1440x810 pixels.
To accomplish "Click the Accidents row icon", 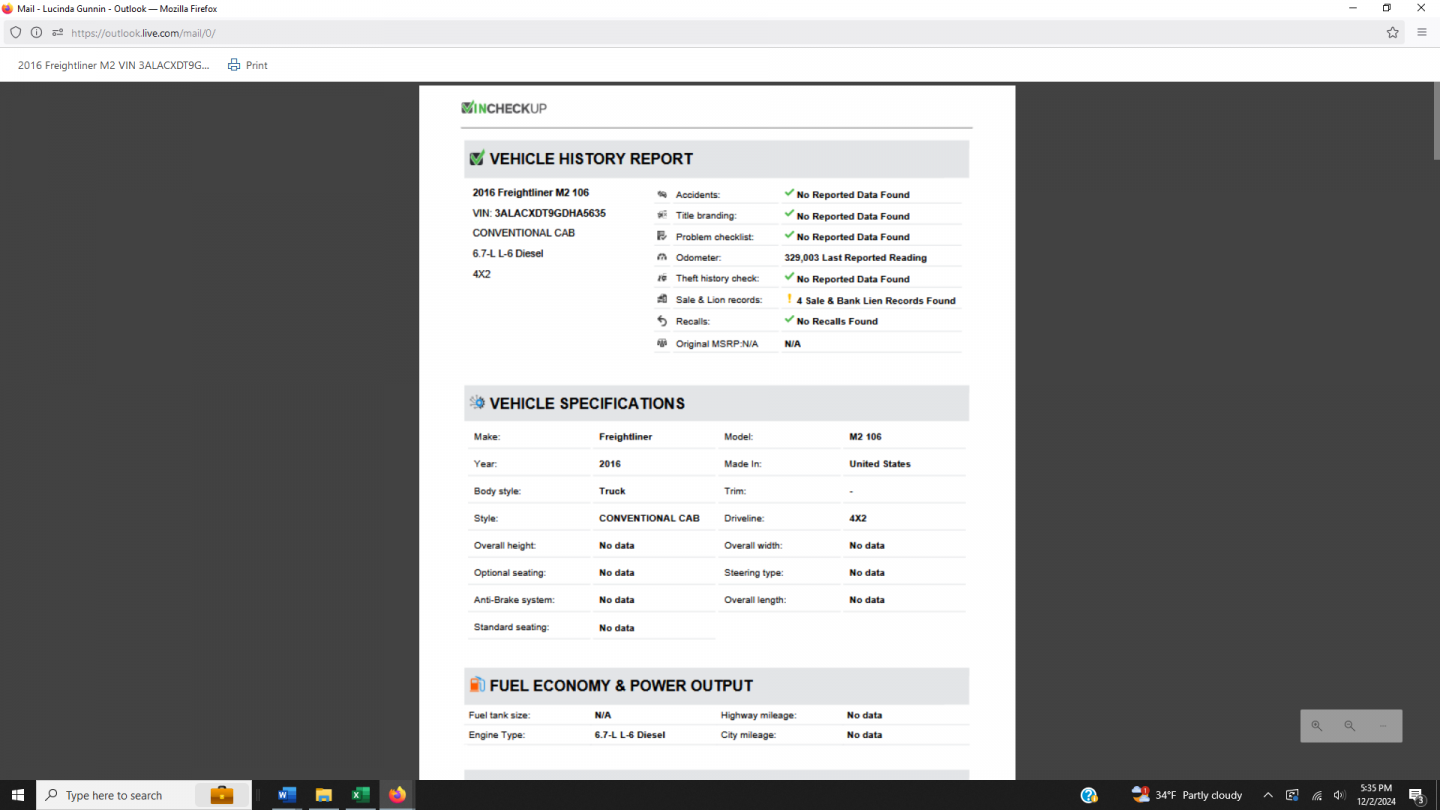I will (662, 195).
